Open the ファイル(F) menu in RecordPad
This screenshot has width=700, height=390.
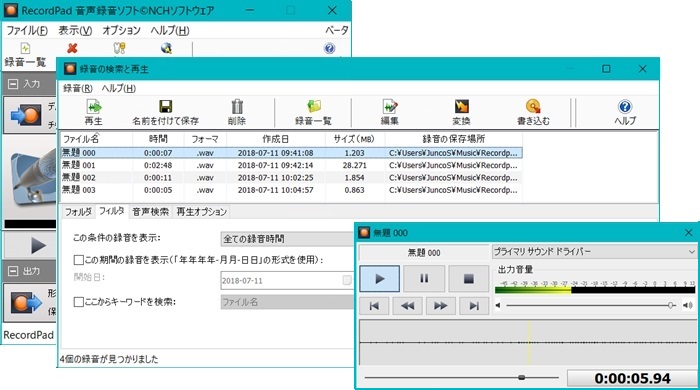(27, 30)
